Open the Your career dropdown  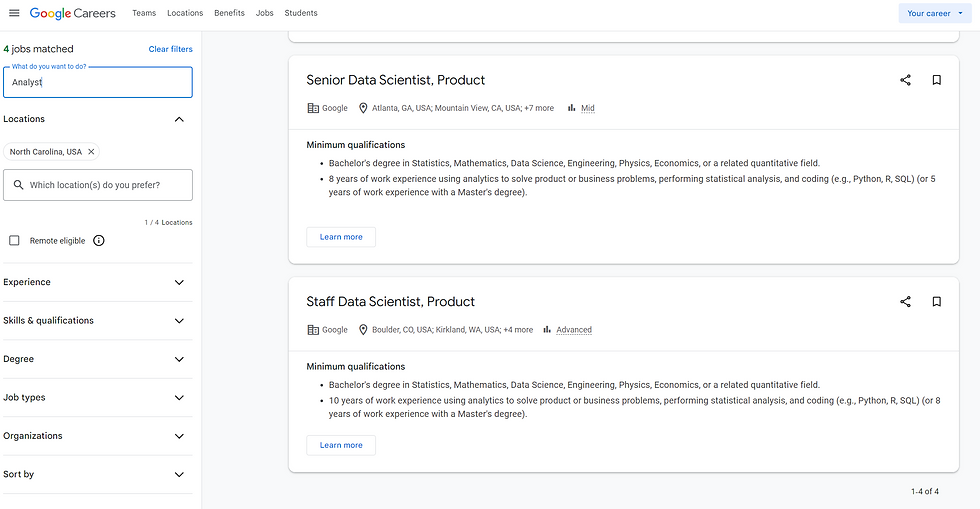[934, 13]
